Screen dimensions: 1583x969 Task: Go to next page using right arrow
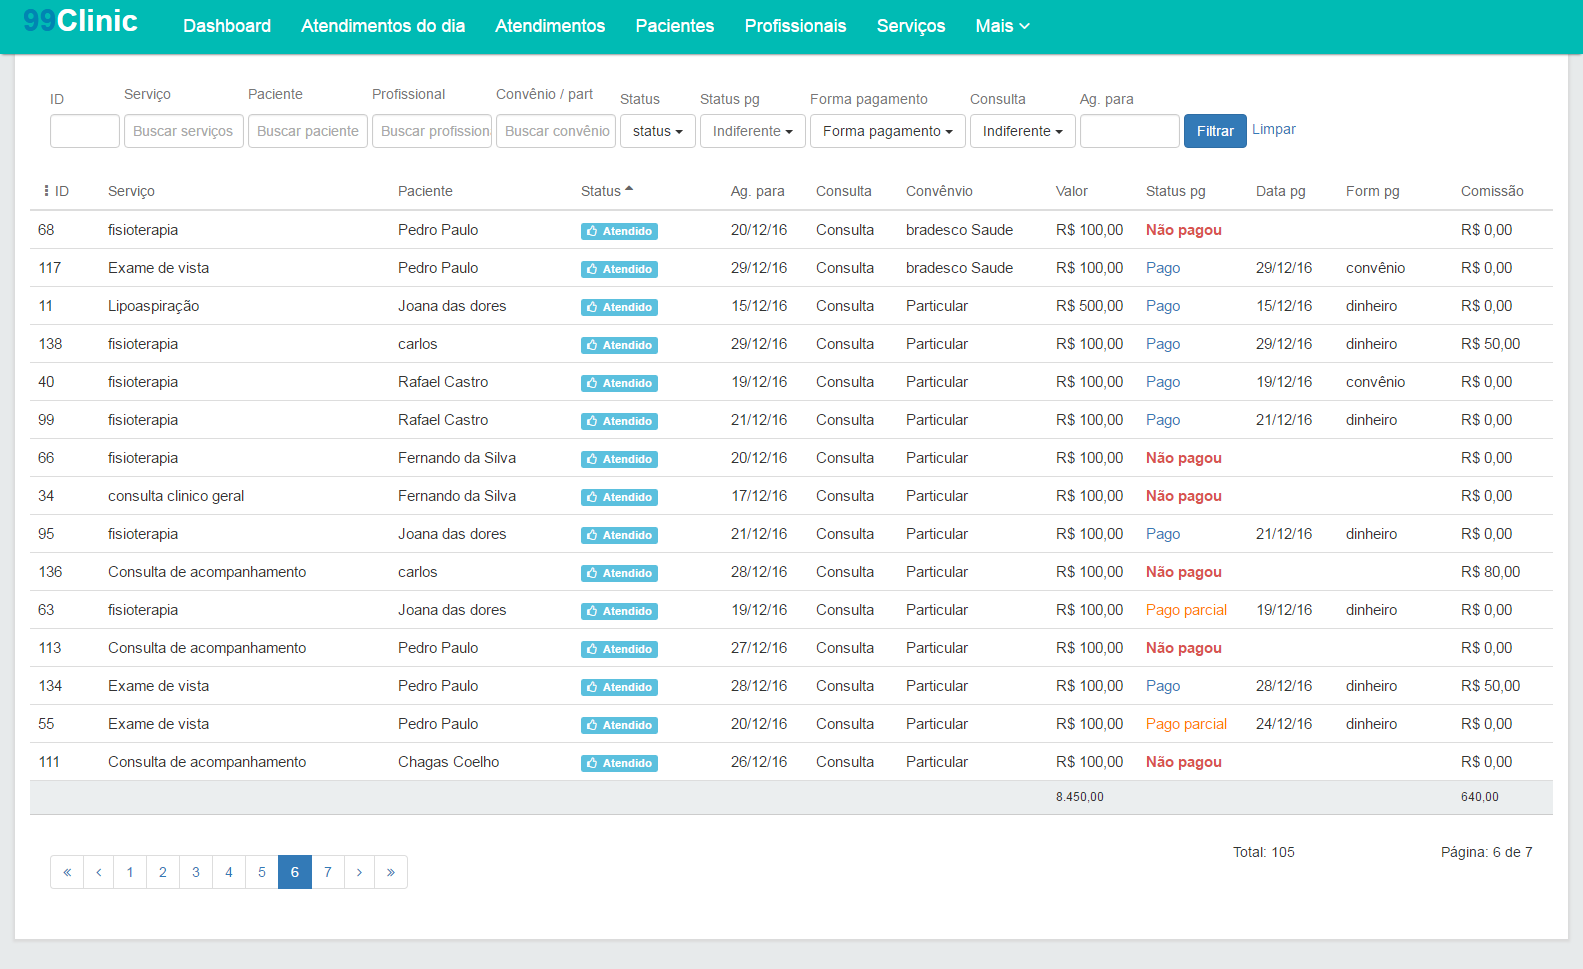pos(359,872)
